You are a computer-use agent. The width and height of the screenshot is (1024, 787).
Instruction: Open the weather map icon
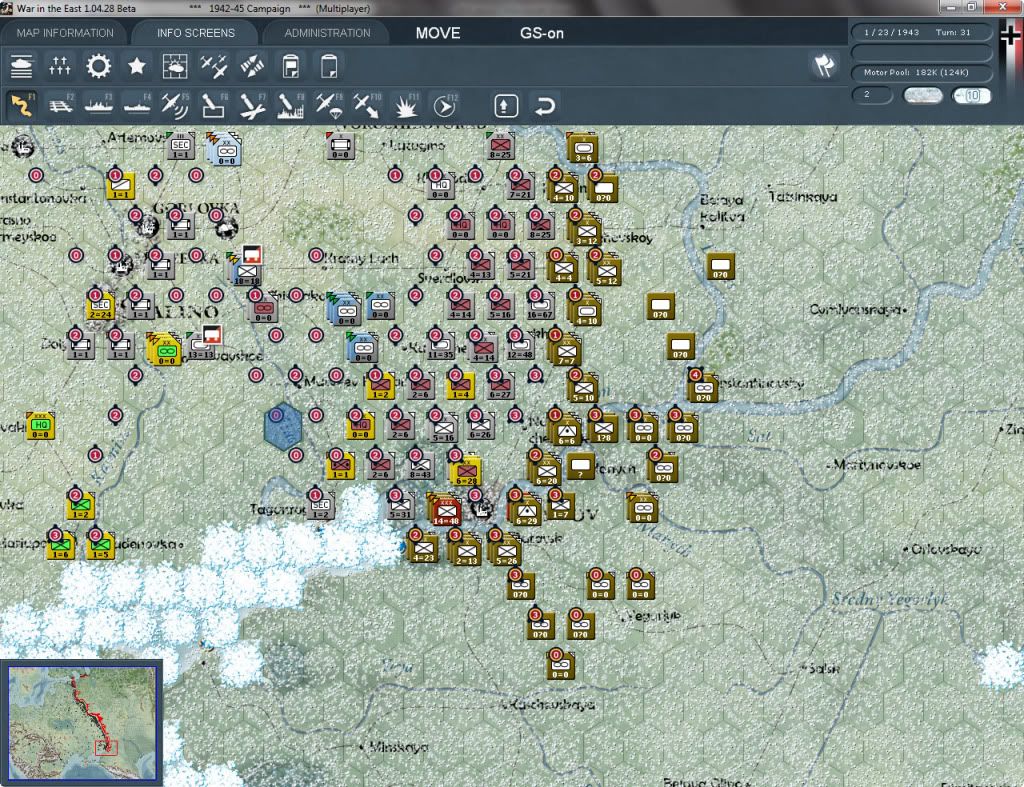[175, 66]
